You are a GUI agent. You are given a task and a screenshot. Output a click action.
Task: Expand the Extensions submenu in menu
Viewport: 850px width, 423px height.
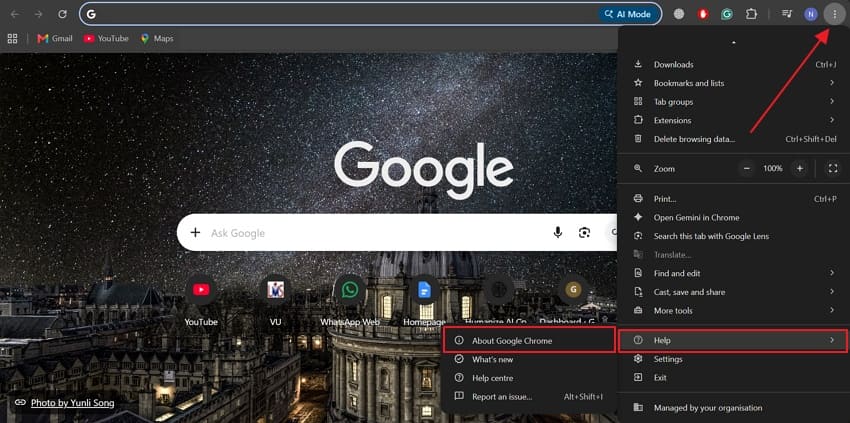735,120
